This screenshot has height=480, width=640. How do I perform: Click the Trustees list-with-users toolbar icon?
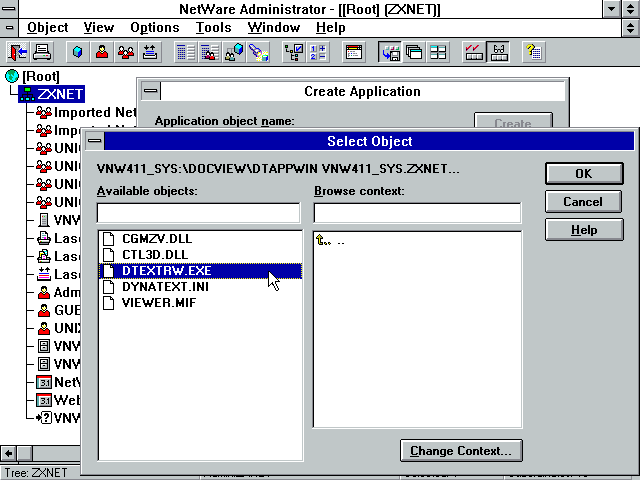click(210, 52)
